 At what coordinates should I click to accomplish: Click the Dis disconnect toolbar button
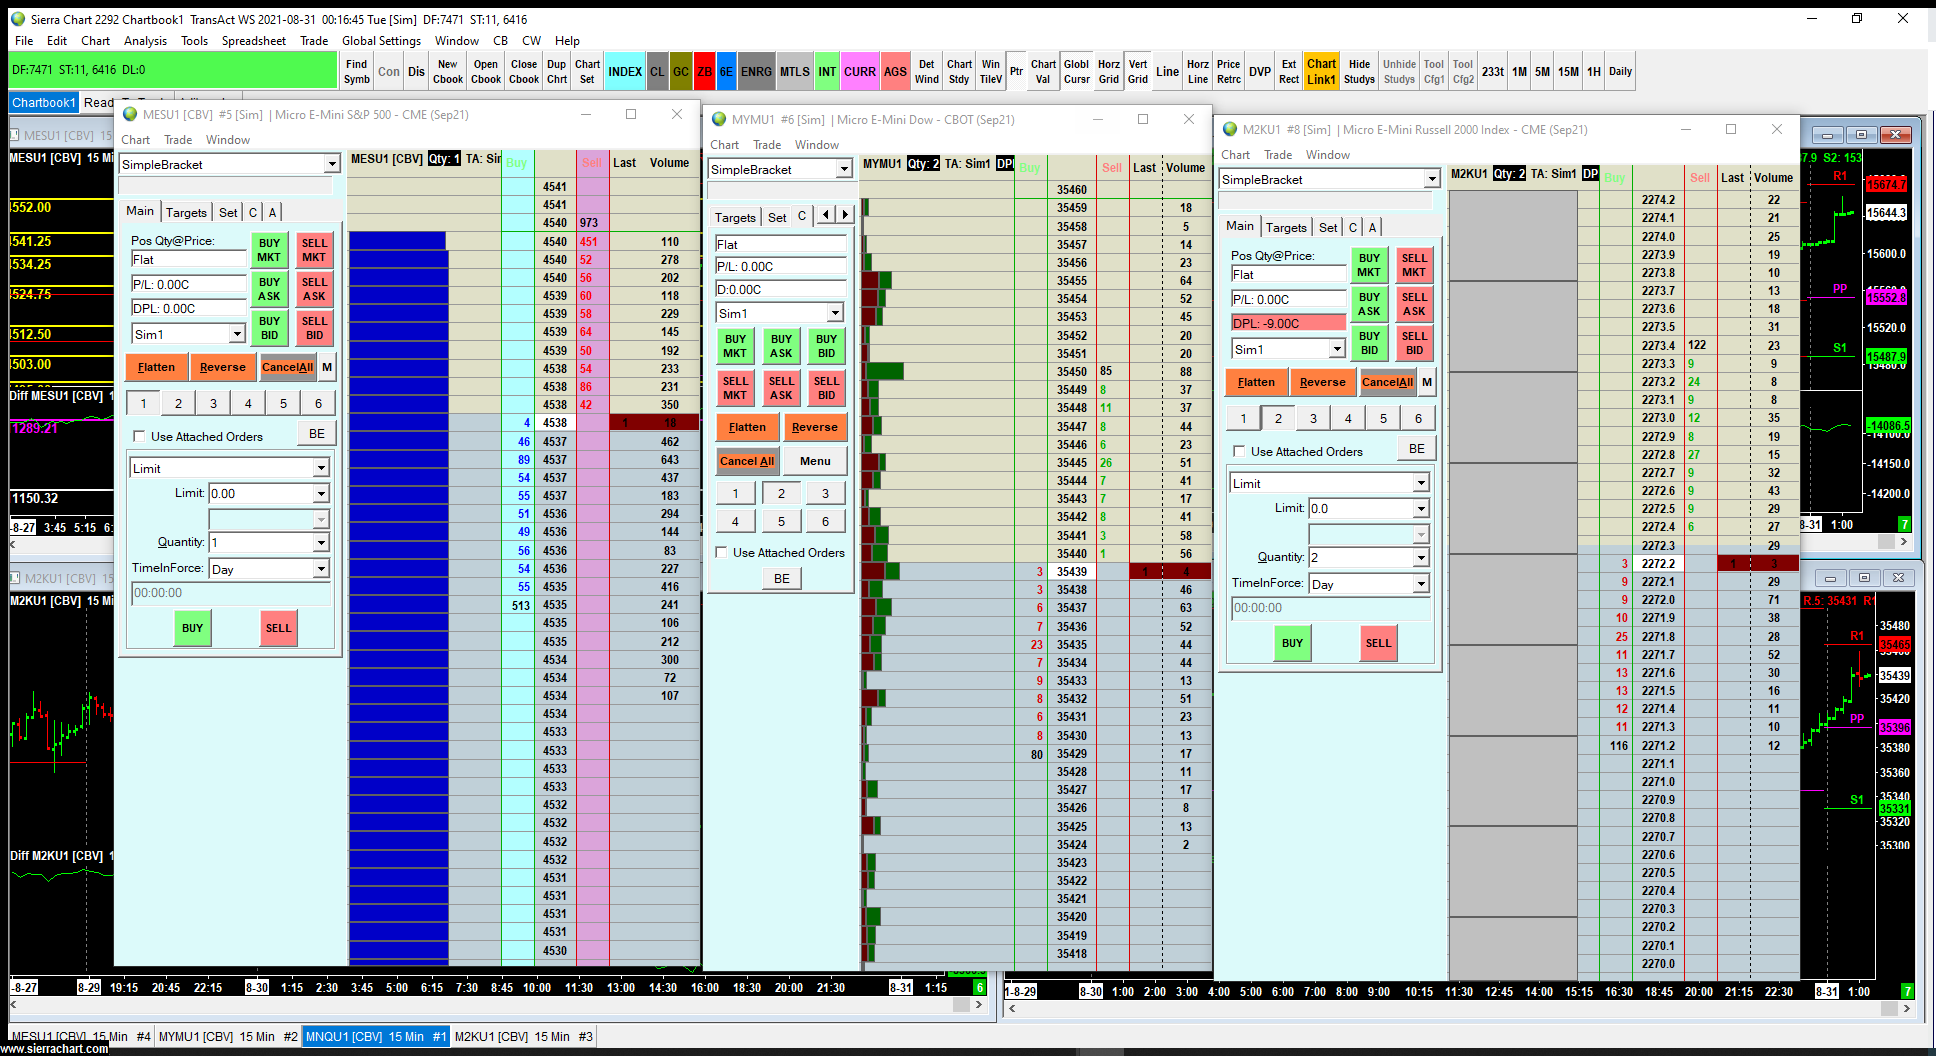(416, 71)
